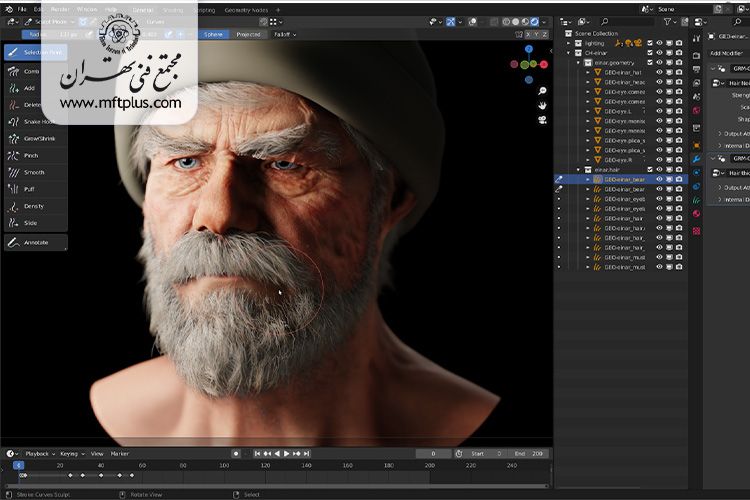Uncheck the einar.geometry collection checkbox
Screen dimensions: 750x500
click(650, 63)
